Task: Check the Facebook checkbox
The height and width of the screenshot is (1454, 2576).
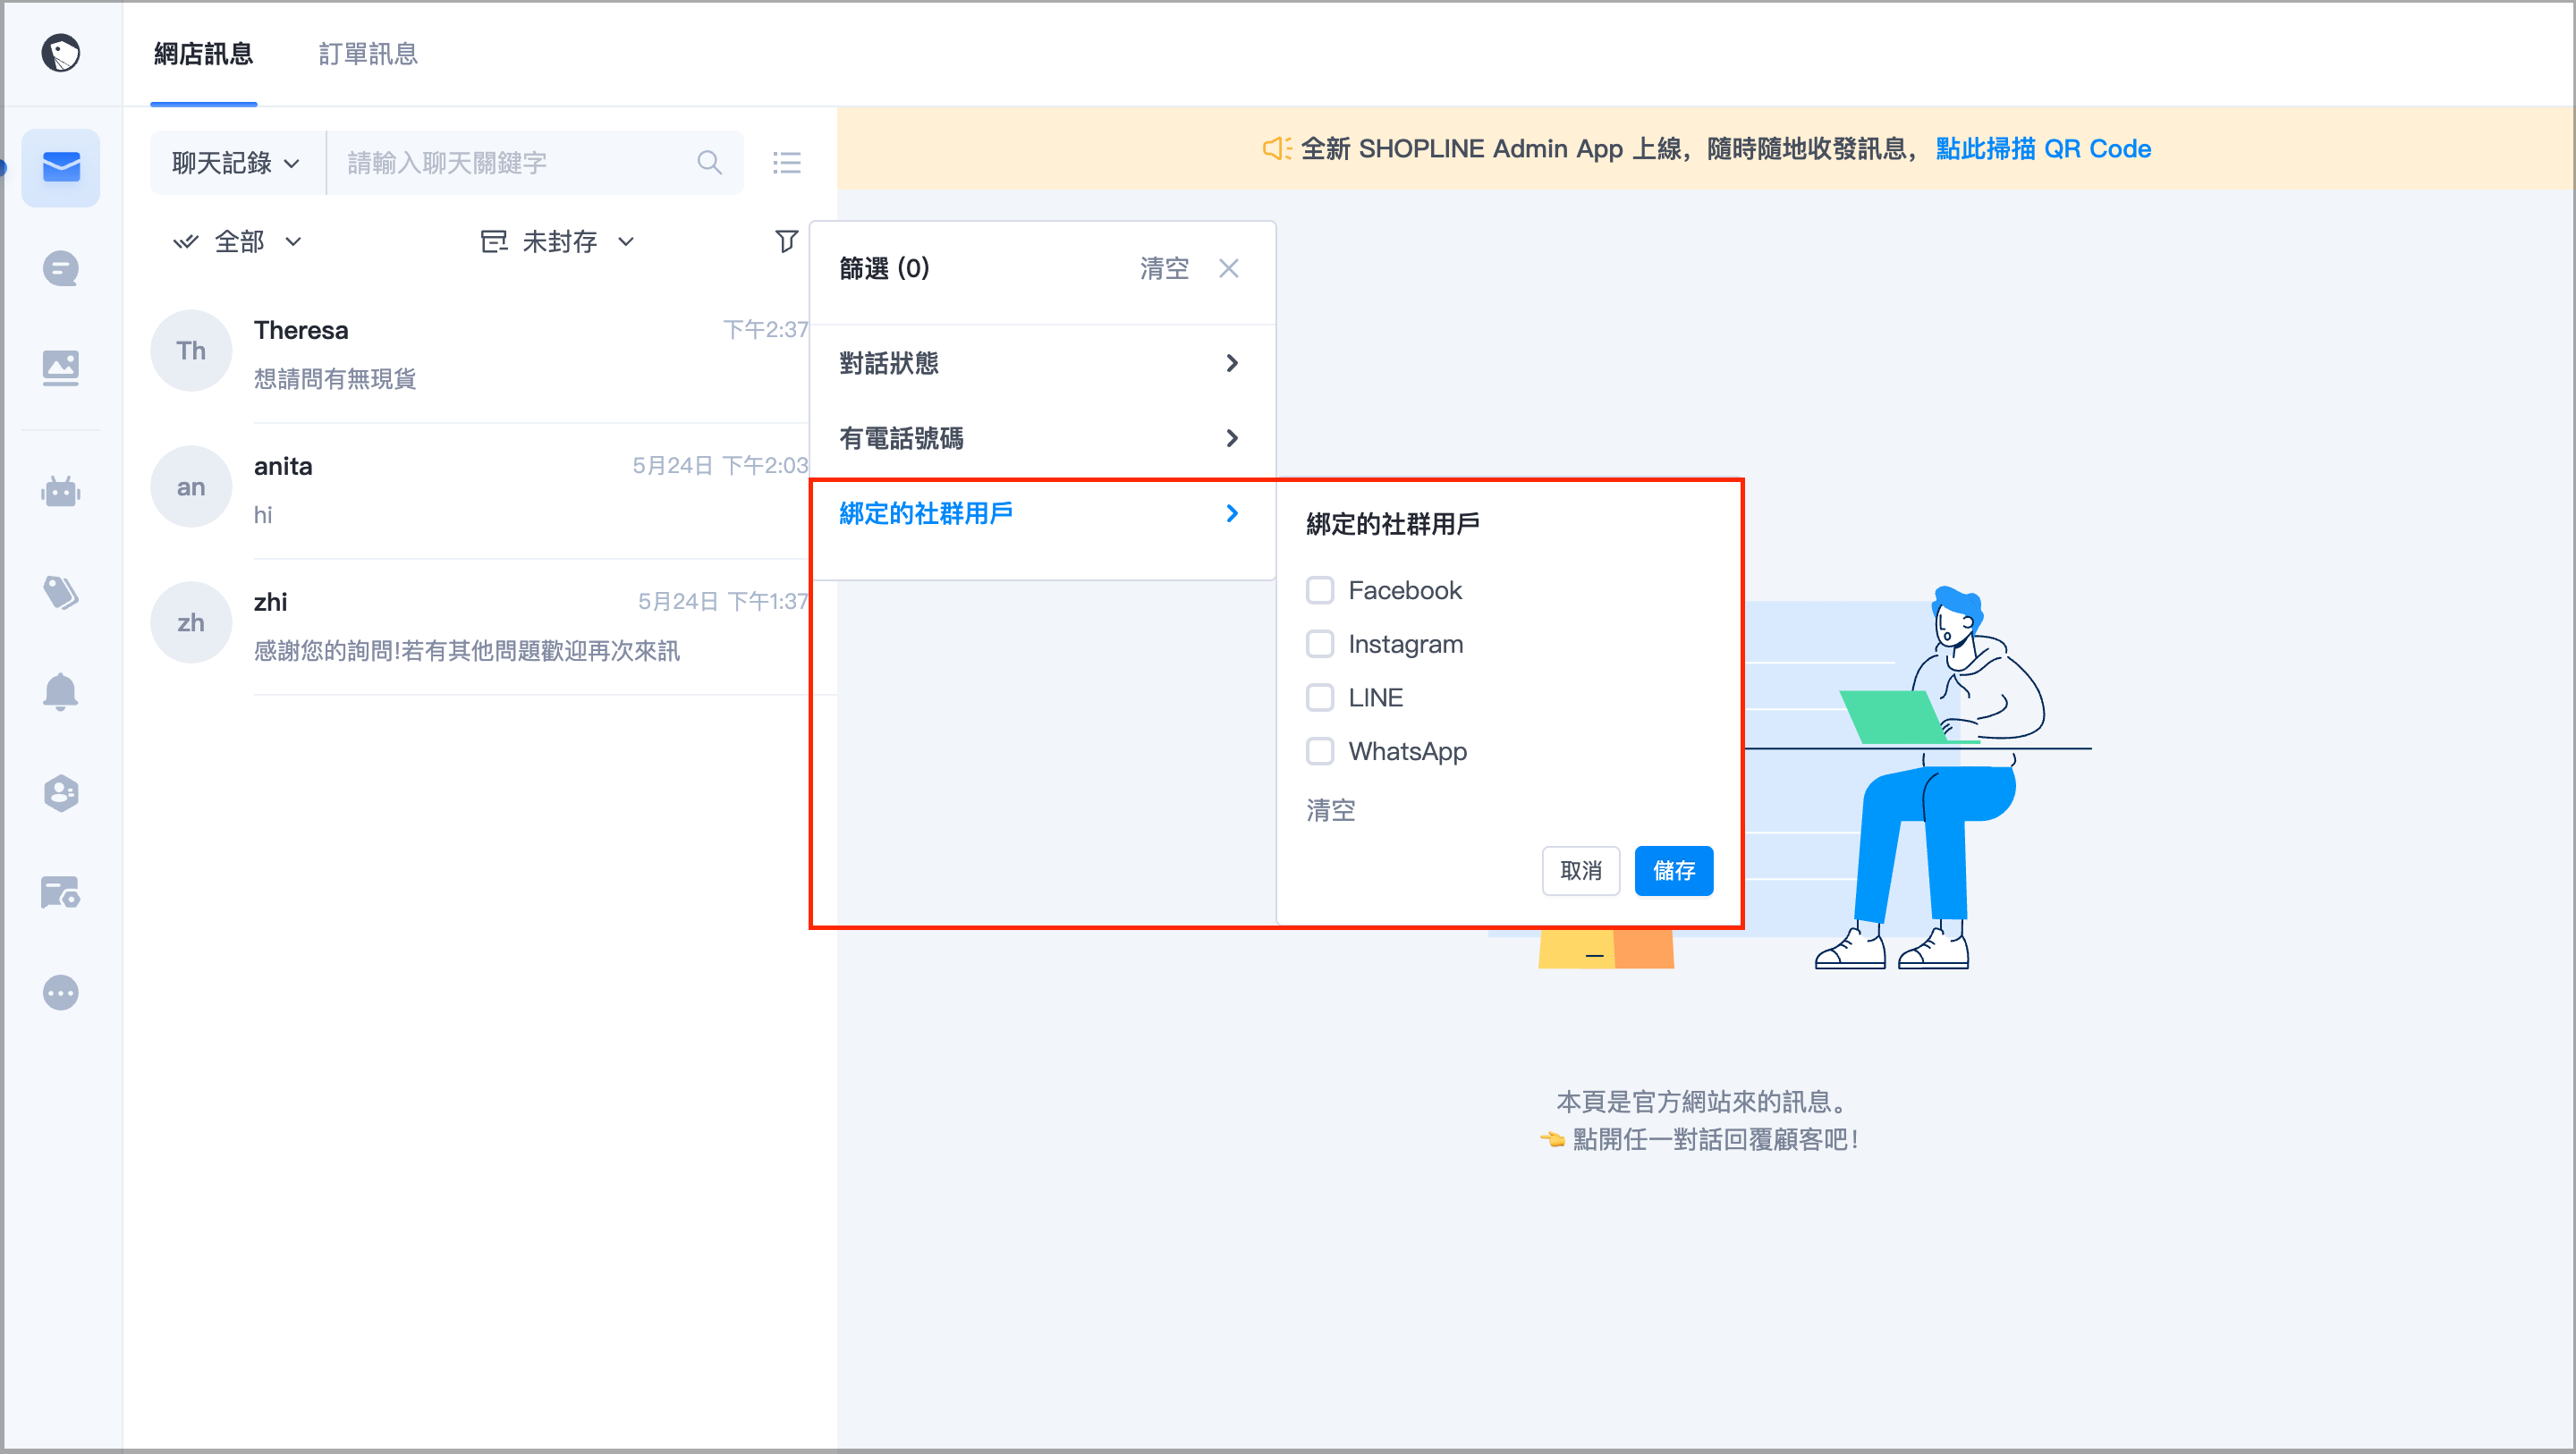Action: 1320,590
